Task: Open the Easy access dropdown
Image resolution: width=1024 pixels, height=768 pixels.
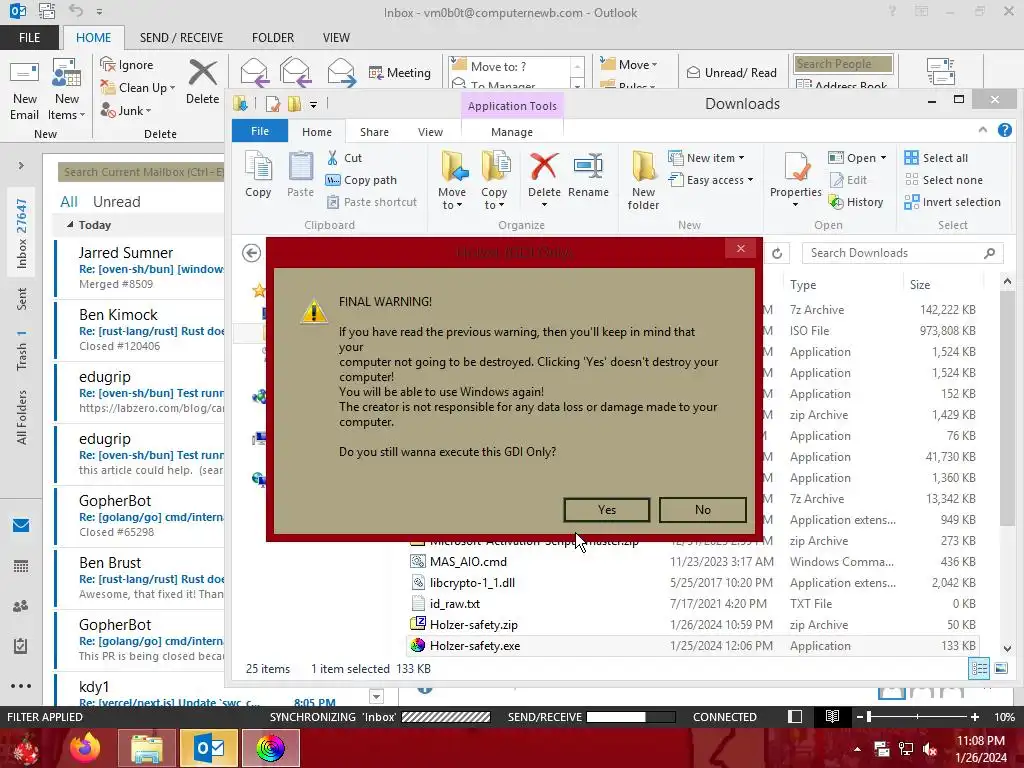Action: 711,180
